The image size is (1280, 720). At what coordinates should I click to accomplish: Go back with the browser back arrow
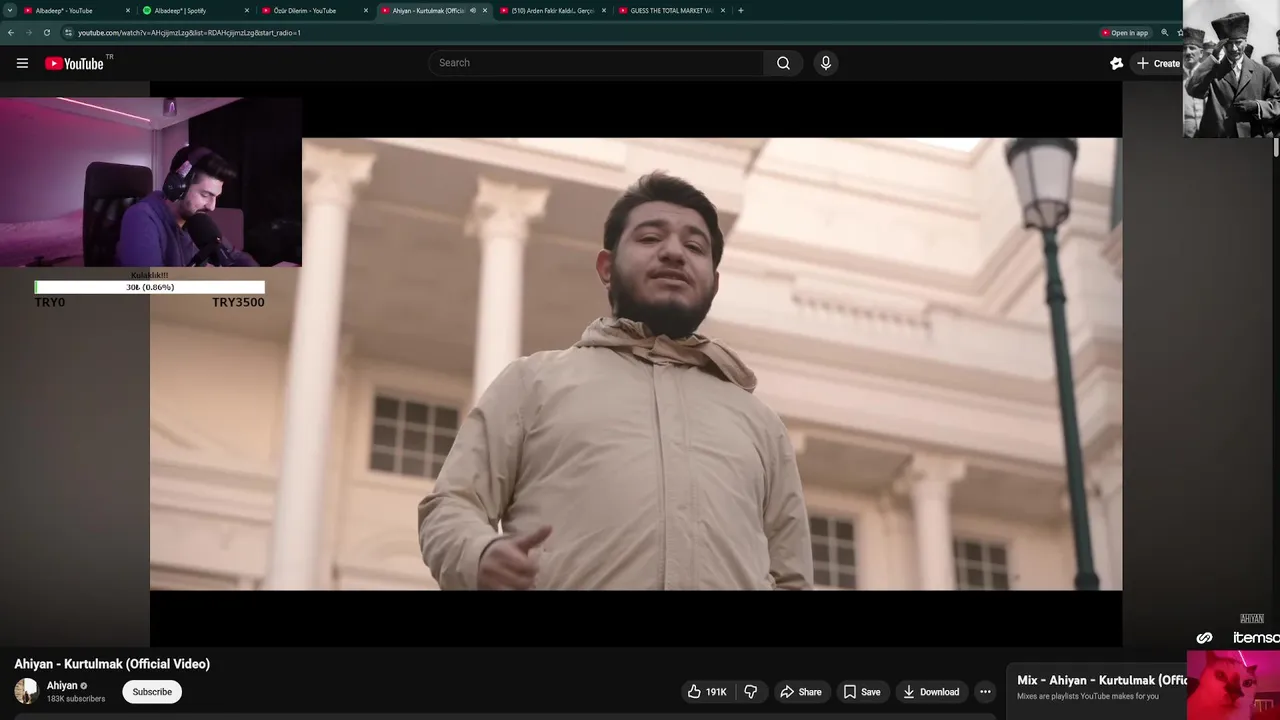[11, 33]
